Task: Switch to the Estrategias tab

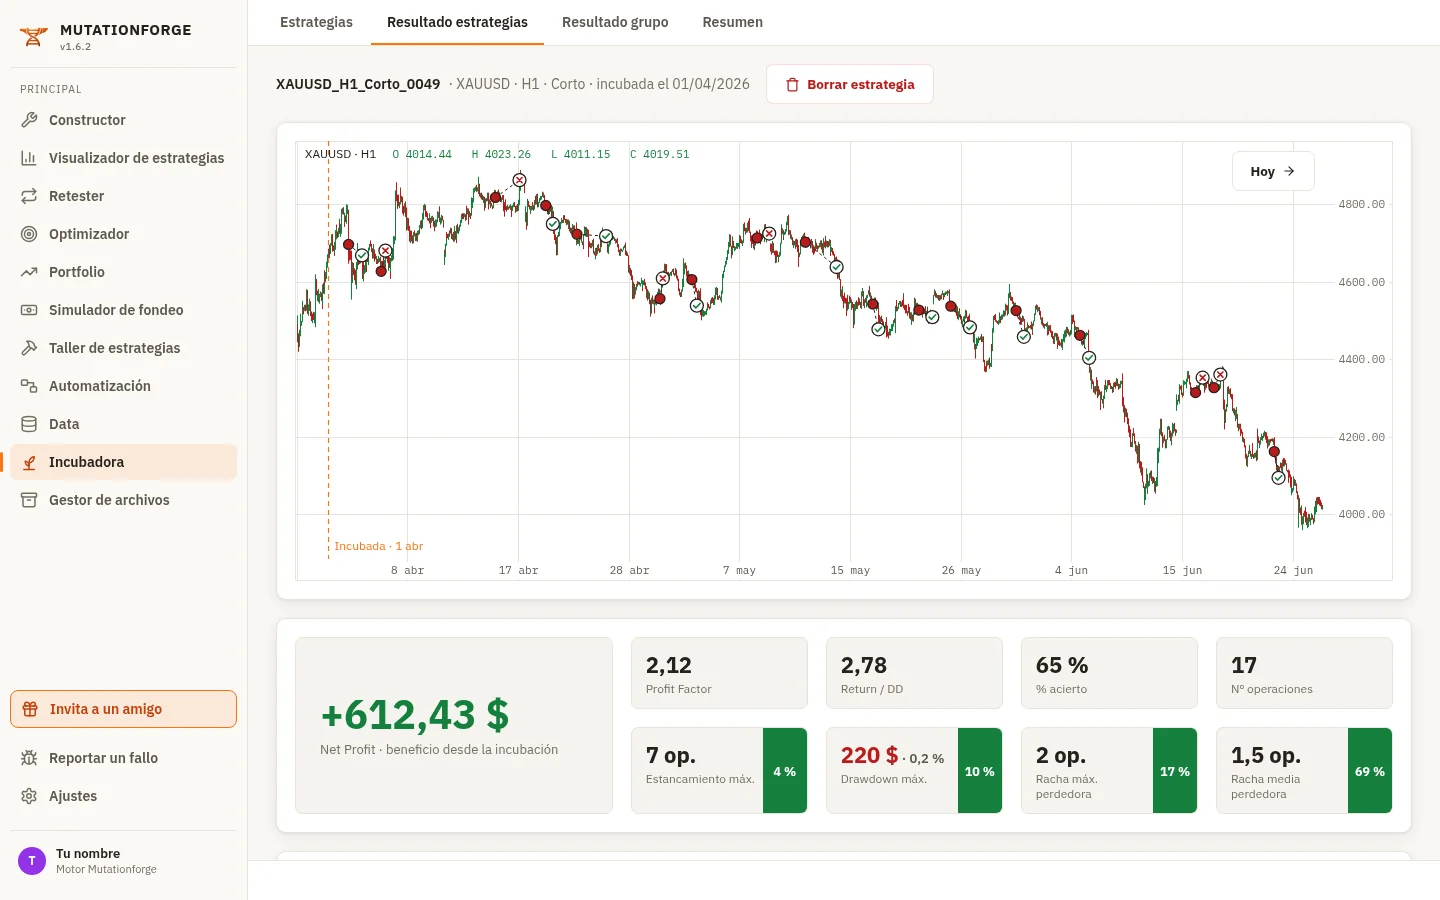Action: tap(316, 22)
